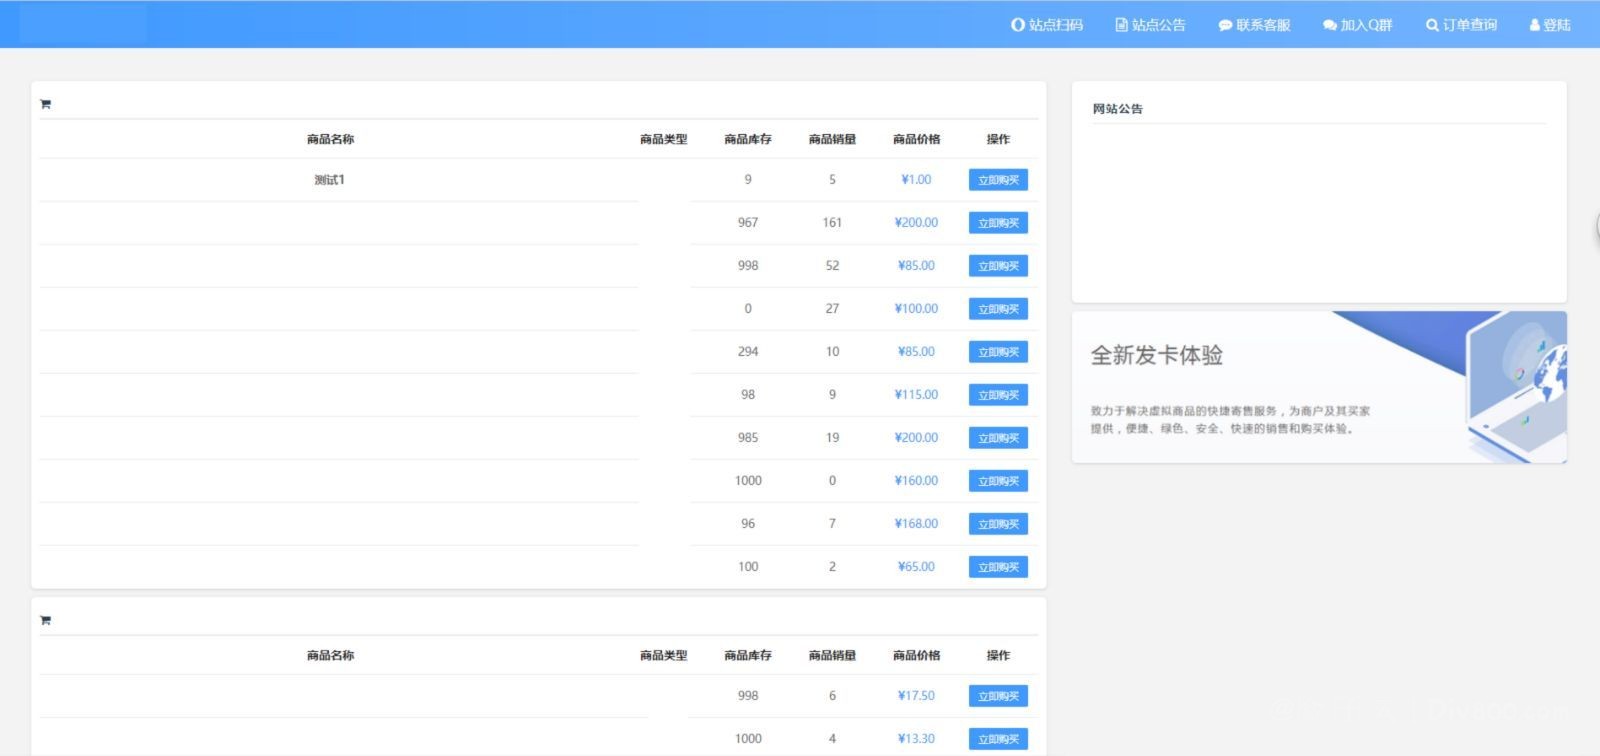Image resolution: width=1600 pixels, height=756 pixels.
Task: Click 立即购买 for the item with stock 294
Action: point(998,352)
